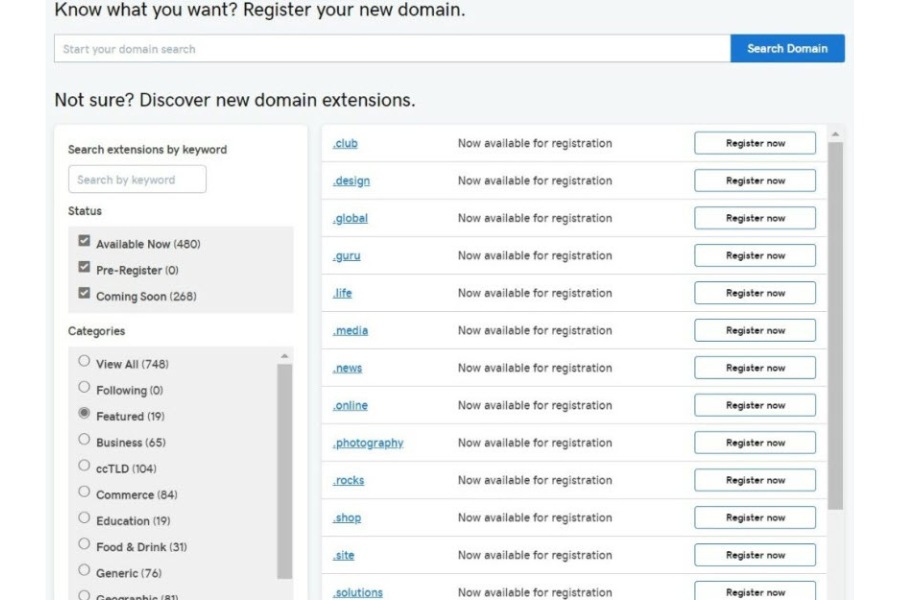
Task: Open the .online extension link
Action: click(350, 405)
